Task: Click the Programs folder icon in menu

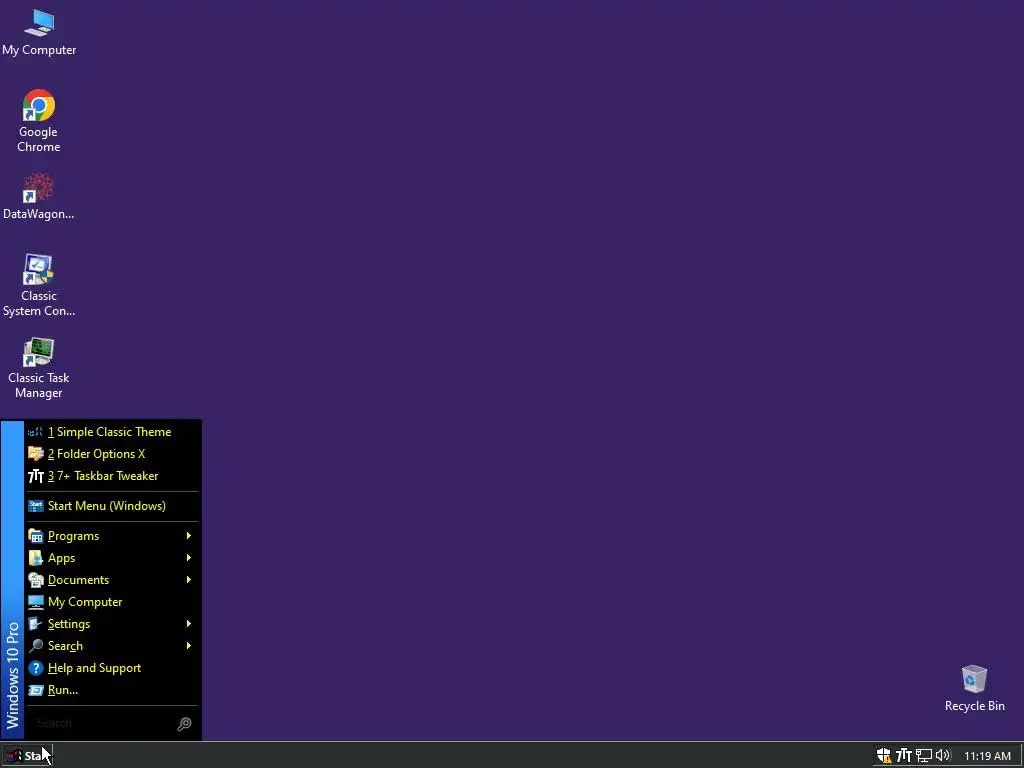Action: [36, 536]
